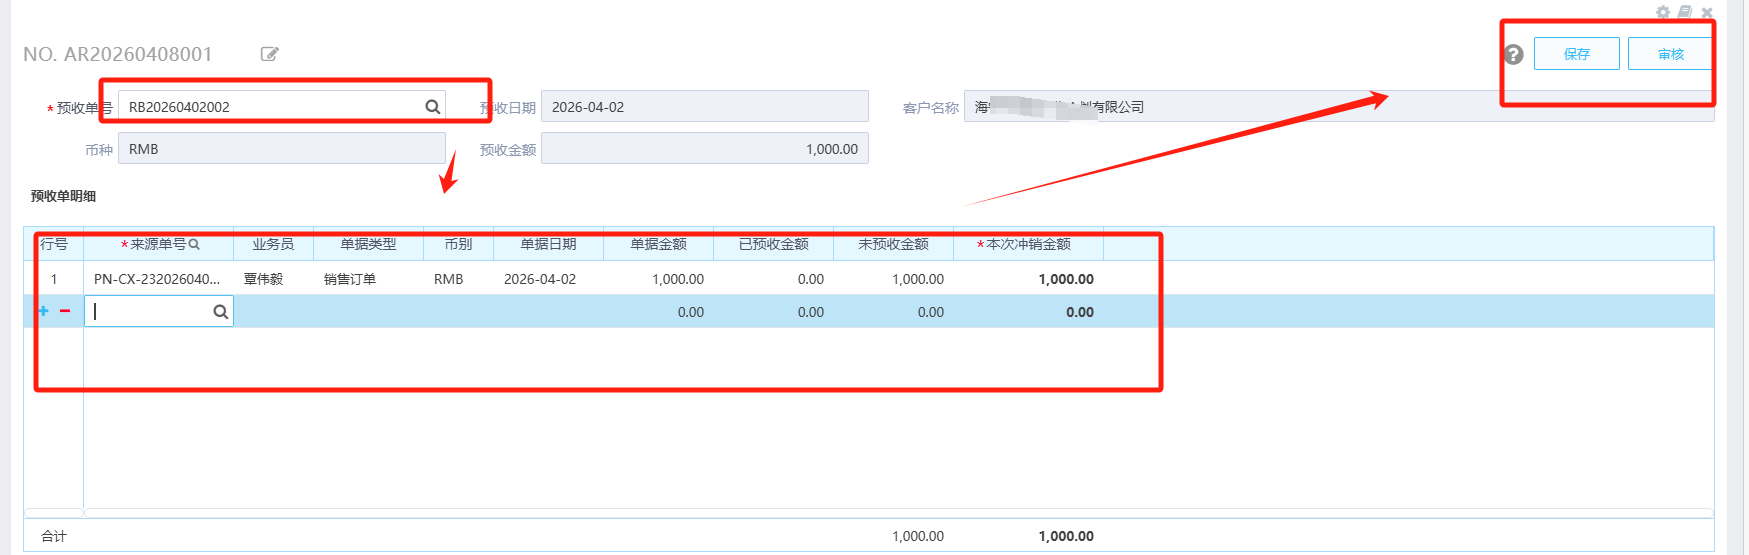This screenshot has height=555, width=1749.
Task: Click the RMB cell in row 1
Action: click(x=458, y=279)
